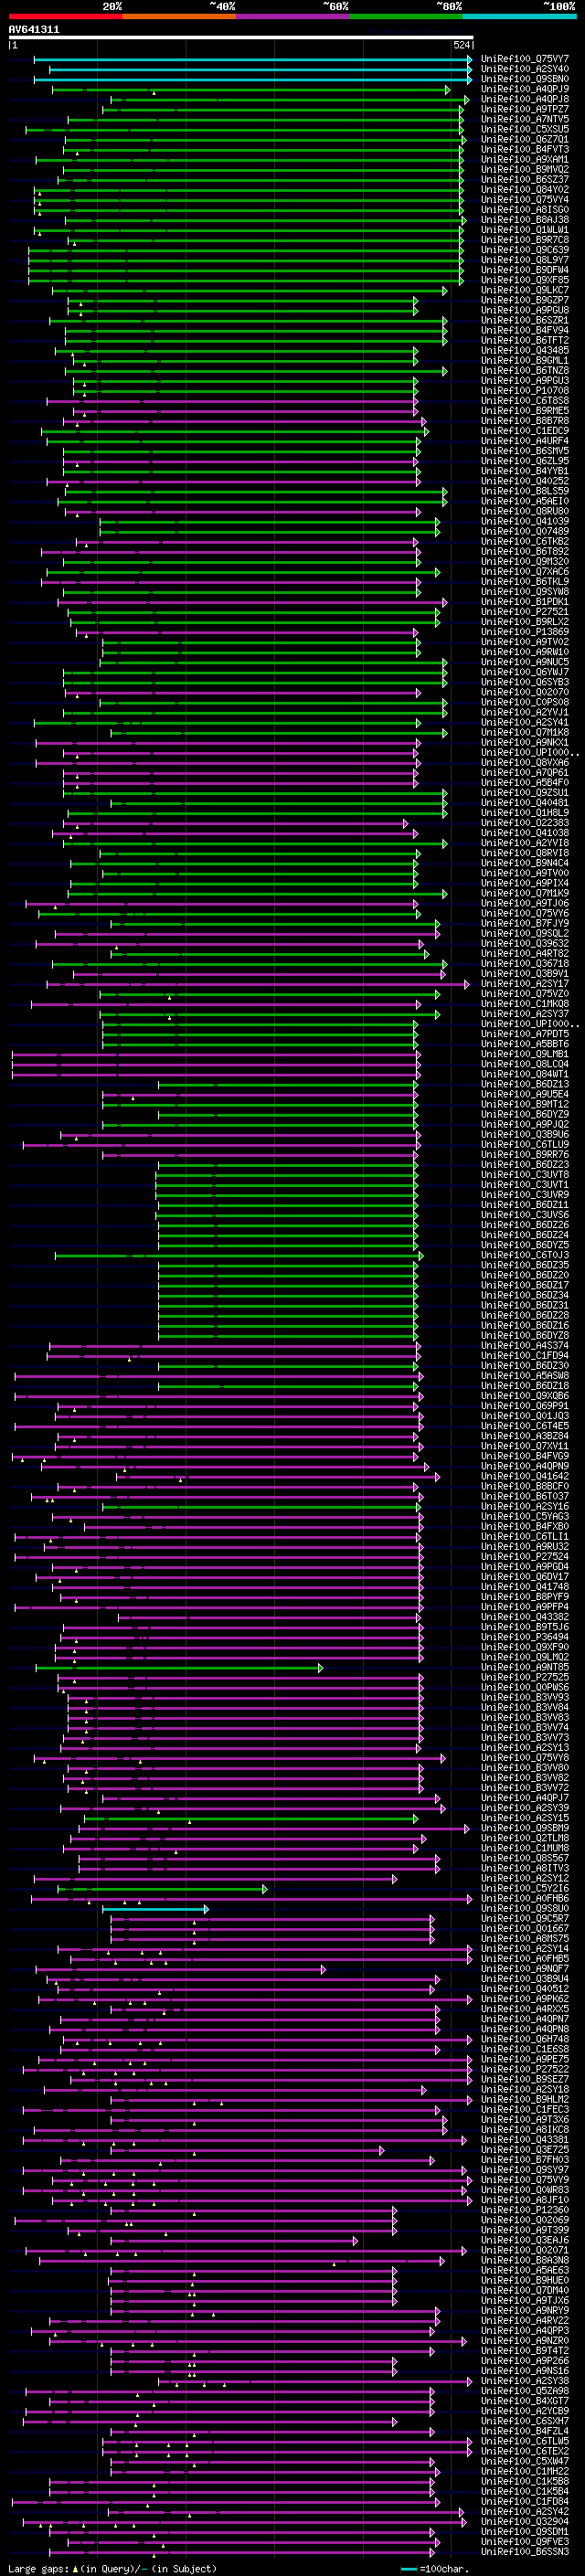Select UniRef100_Q7XV11 label
Viewport: 585px width, 2576px height.
click(x=525, y=1445)
